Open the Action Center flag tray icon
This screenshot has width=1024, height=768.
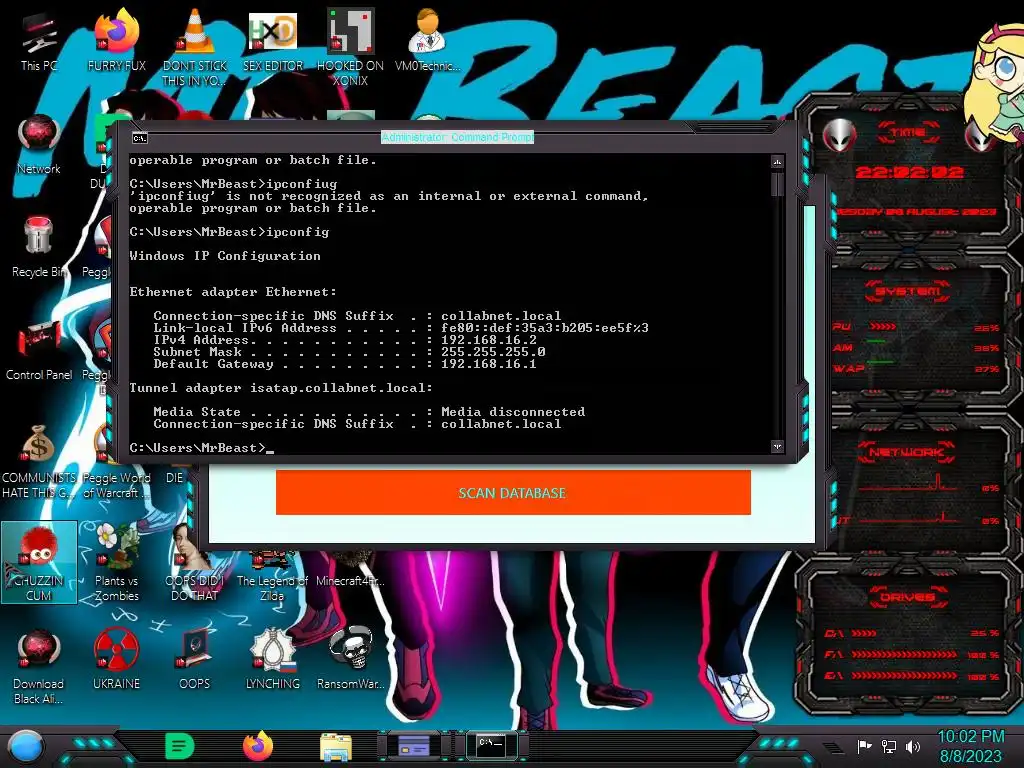click(x=865, y=746)
